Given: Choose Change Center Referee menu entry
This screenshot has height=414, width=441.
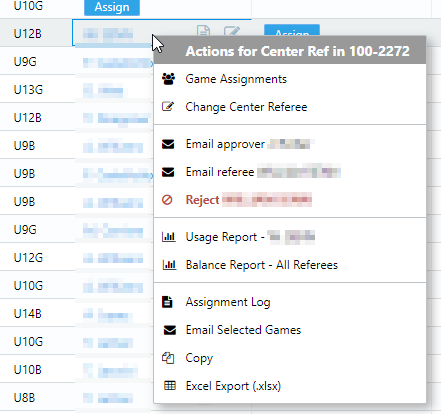Looking at the screenshot, I should pos(246,107).
